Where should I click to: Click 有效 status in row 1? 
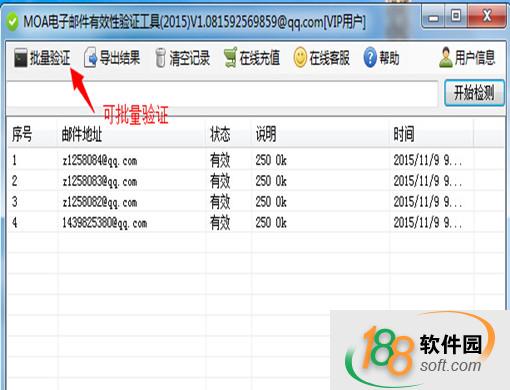220,160
